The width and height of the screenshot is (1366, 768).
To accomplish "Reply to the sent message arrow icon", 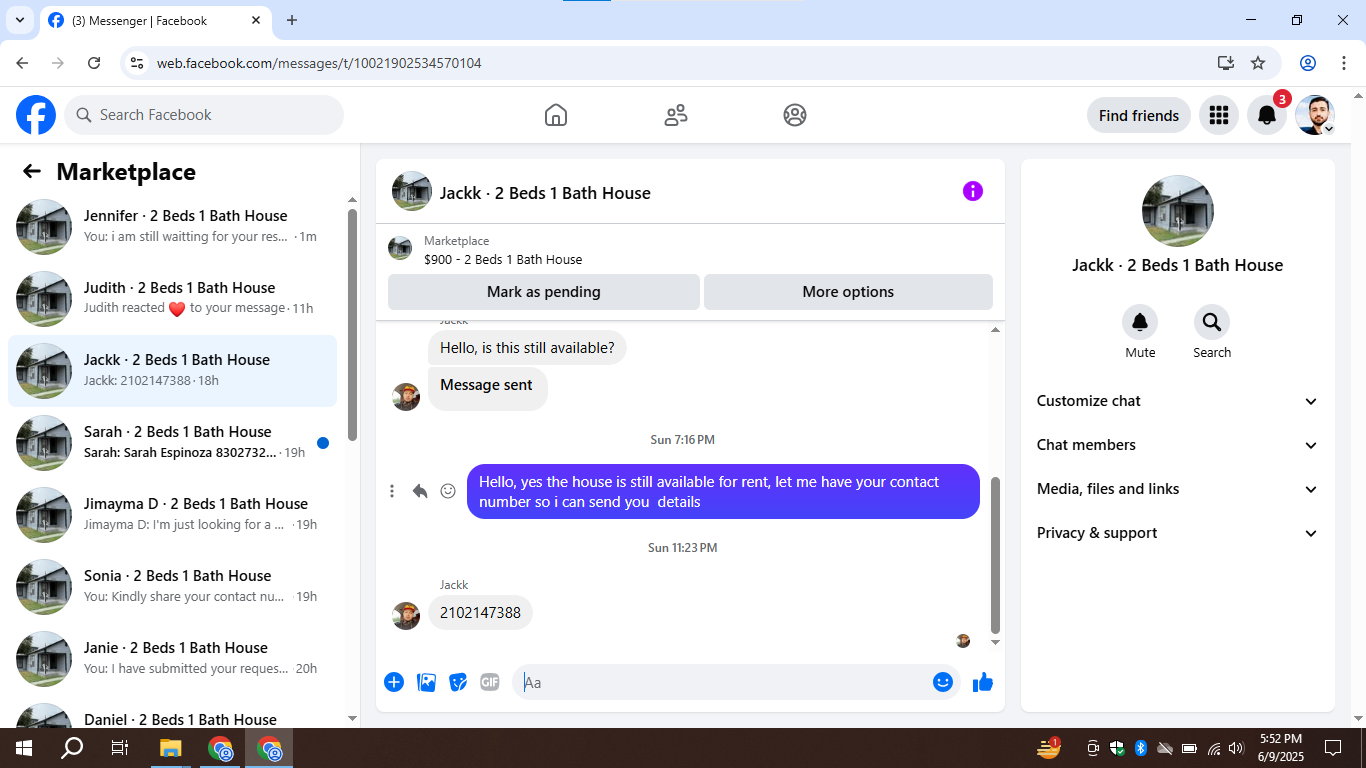I will pos(420,491).
